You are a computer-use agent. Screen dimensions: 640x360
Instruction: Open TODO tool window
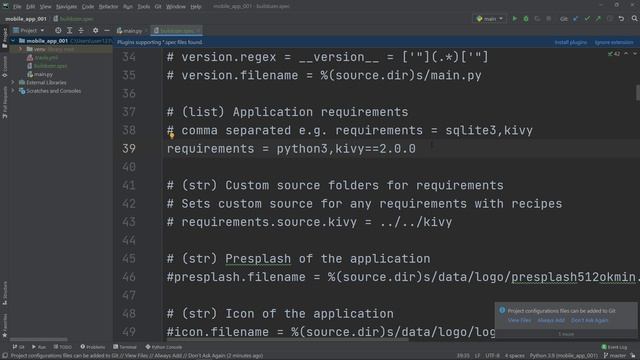(62, 347)
